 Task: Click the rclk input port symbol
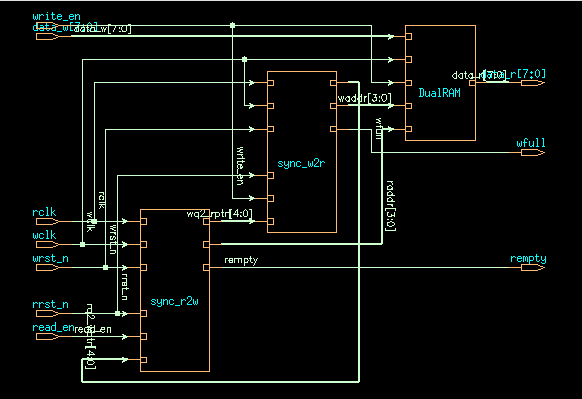pyautogui.click(x=47, y=222)
